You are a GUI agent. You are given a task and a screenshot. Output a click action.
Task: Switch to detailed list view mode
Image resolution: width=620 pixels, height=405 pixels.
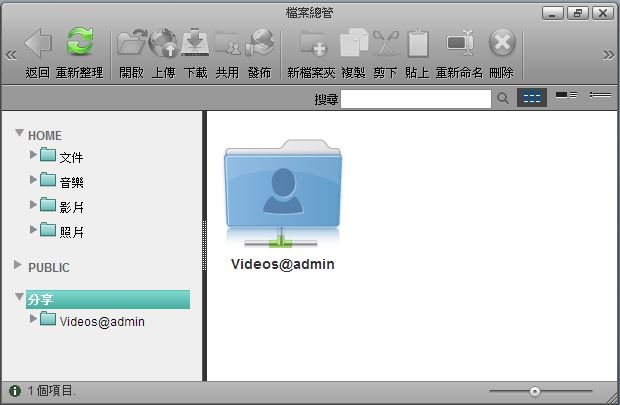600,96
